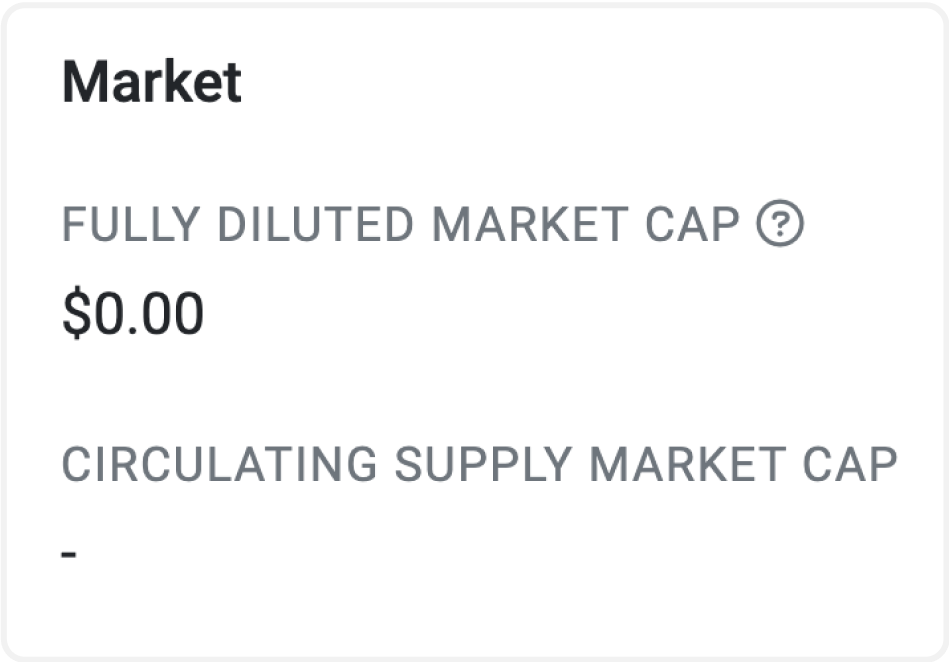Click the Fully Diluted Market Cap label
The image size is (949, 662).
401,224
